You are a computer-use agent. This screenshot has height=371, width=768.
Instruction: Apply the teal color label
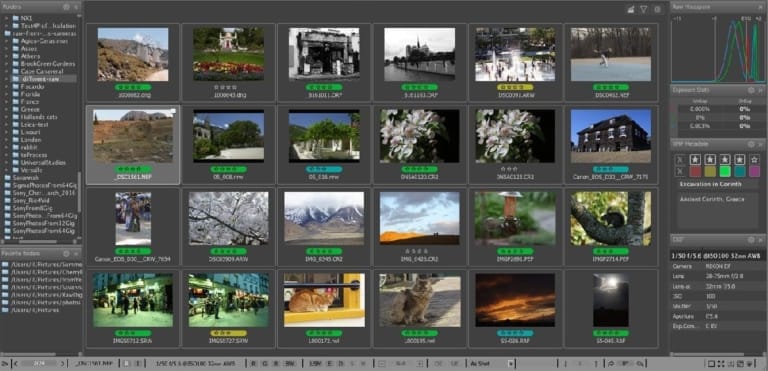(740, 172)
